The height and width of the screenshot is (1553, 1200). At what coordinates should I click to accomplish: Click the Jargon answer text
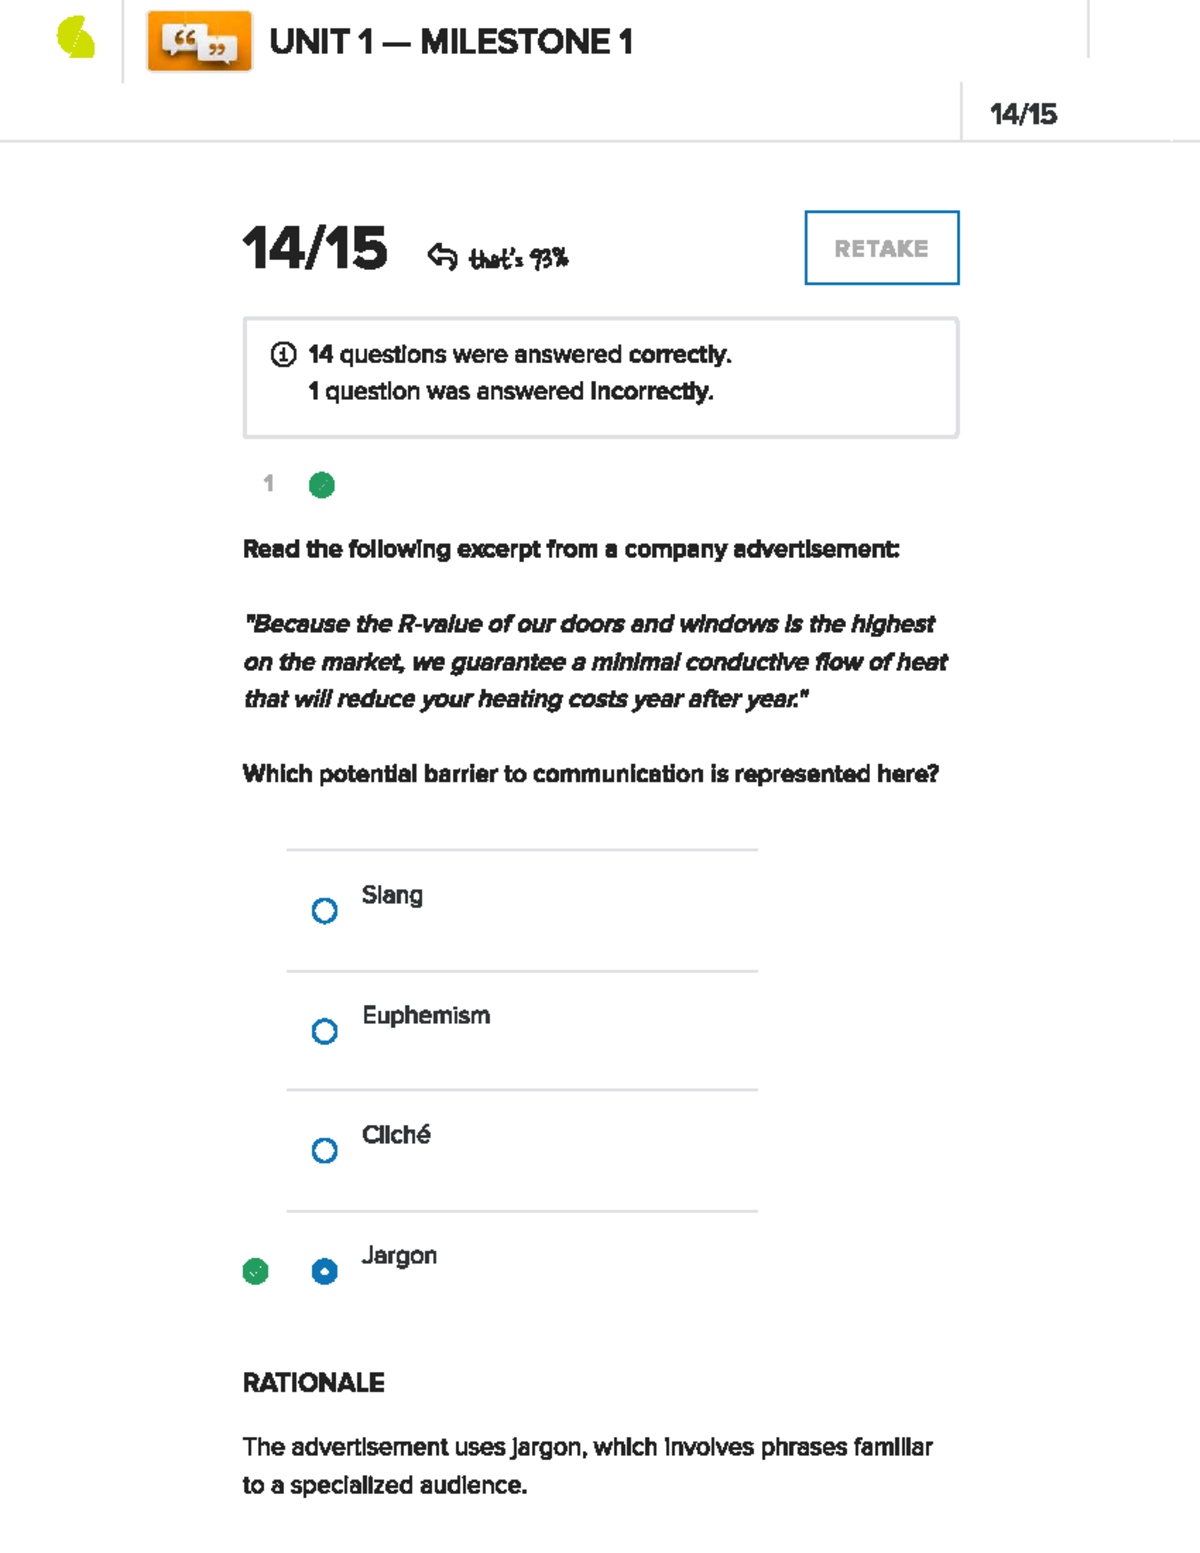pos(399,1256)
